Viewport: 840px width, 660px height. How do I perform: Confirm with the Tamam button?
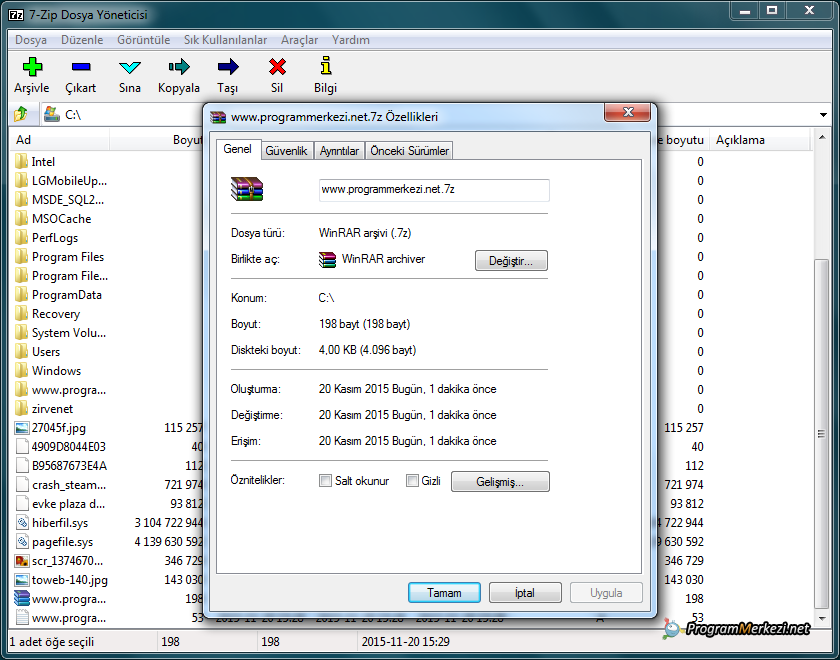click(x=444, y=593)
